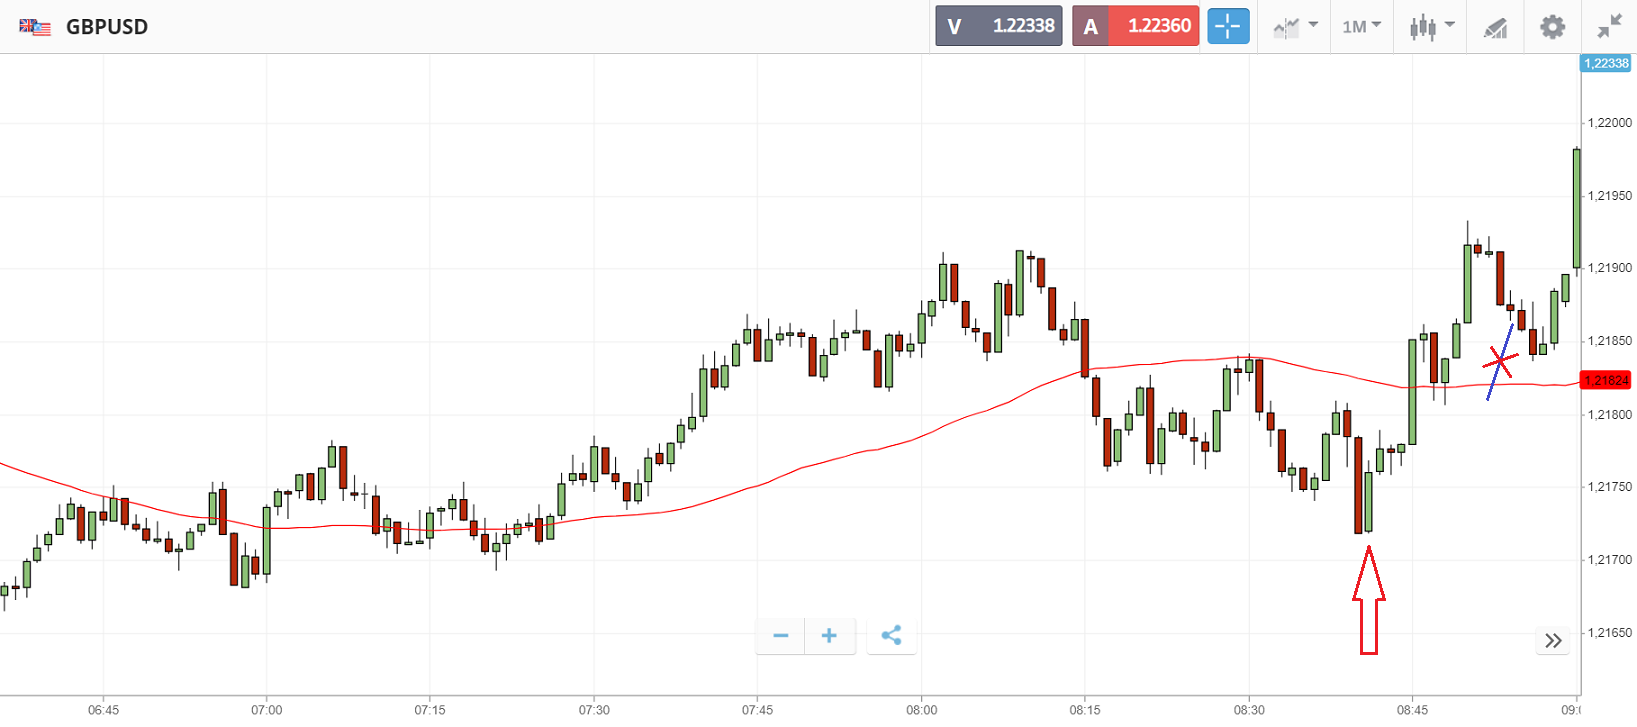Click the GBPUSD symbol name

pyautogui.click(x=107, y=27)
